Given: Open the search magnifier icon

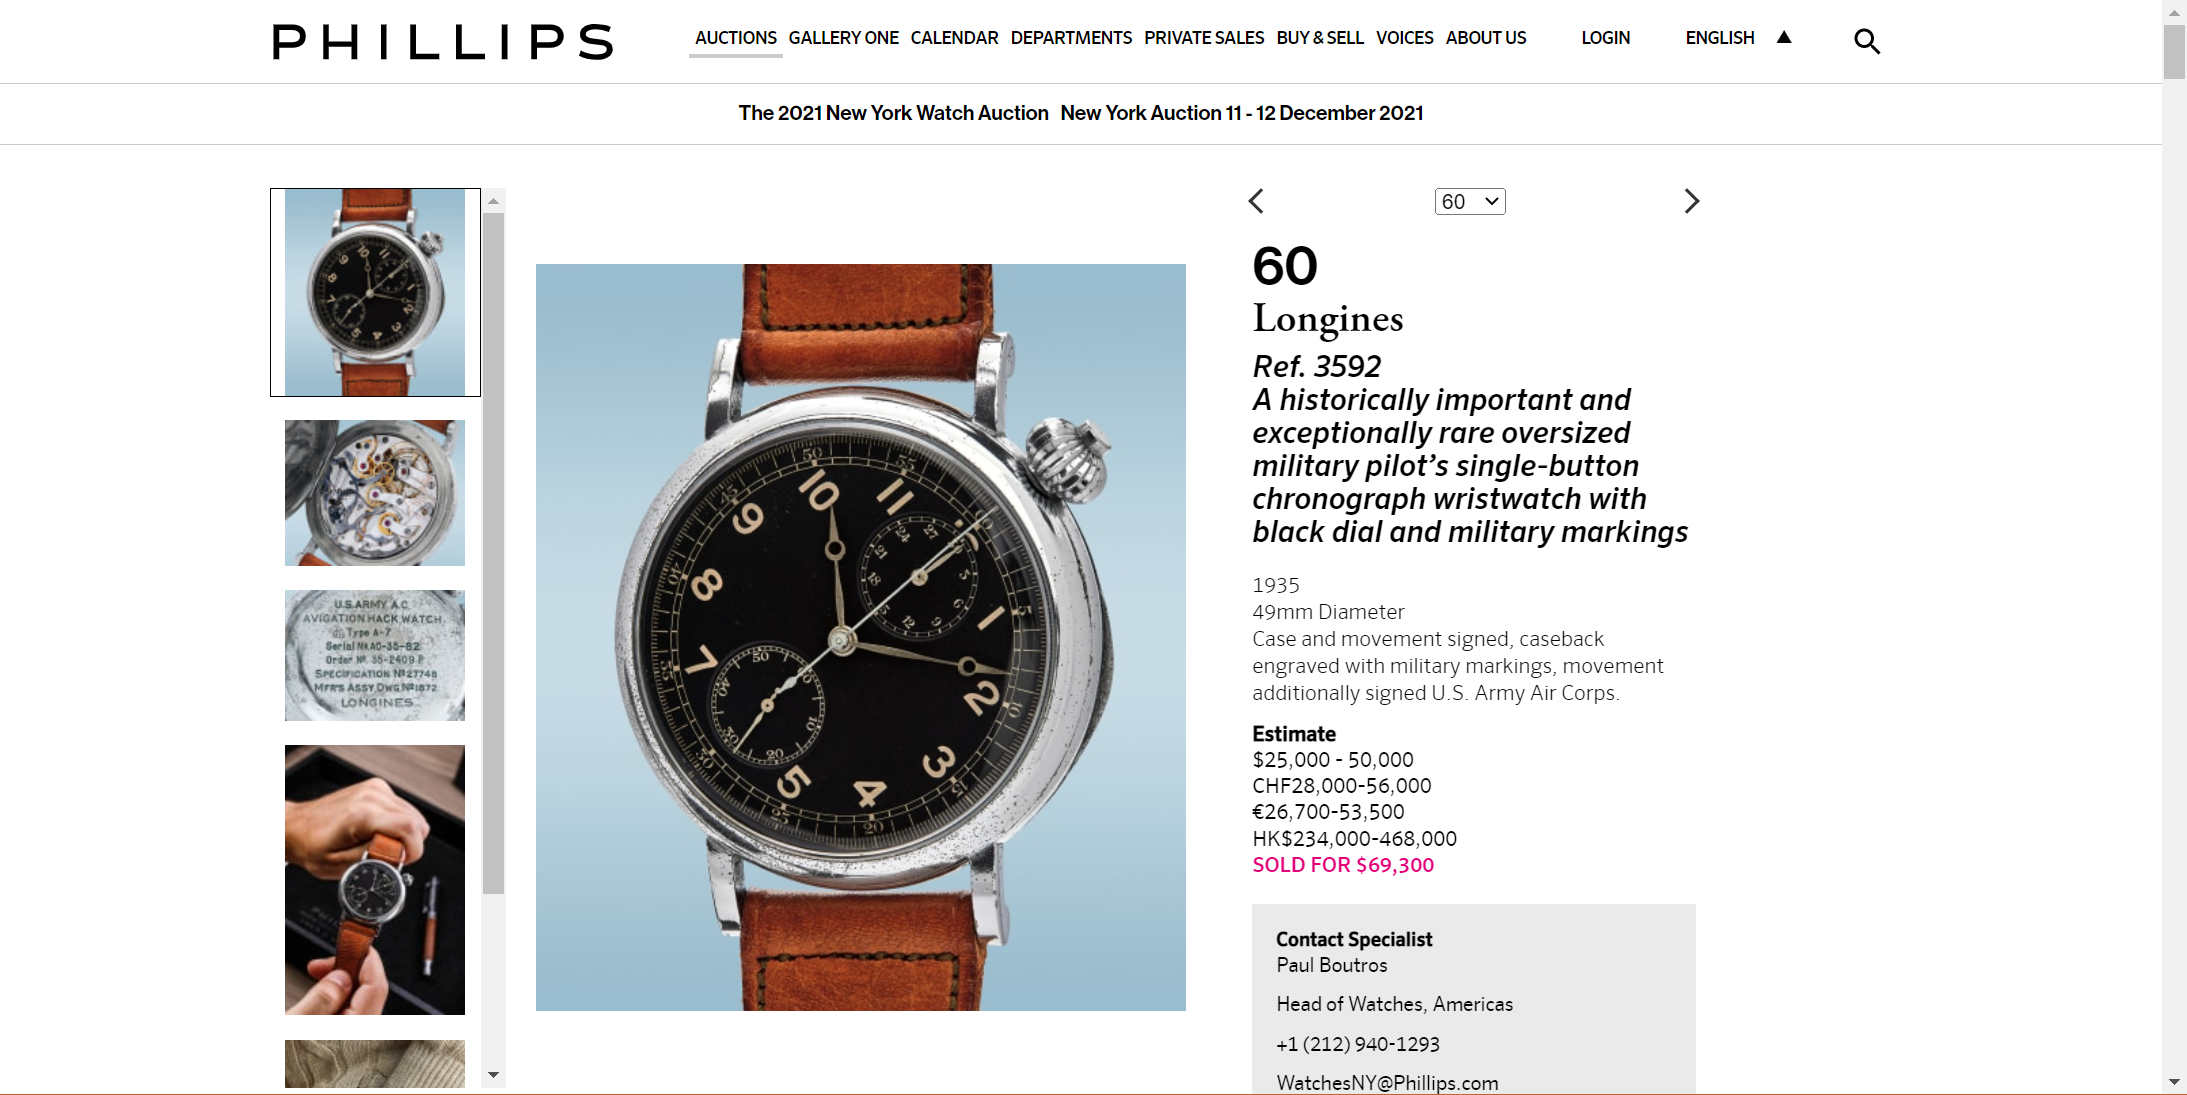Looking at the screenshot, I should coord(1866,41).
